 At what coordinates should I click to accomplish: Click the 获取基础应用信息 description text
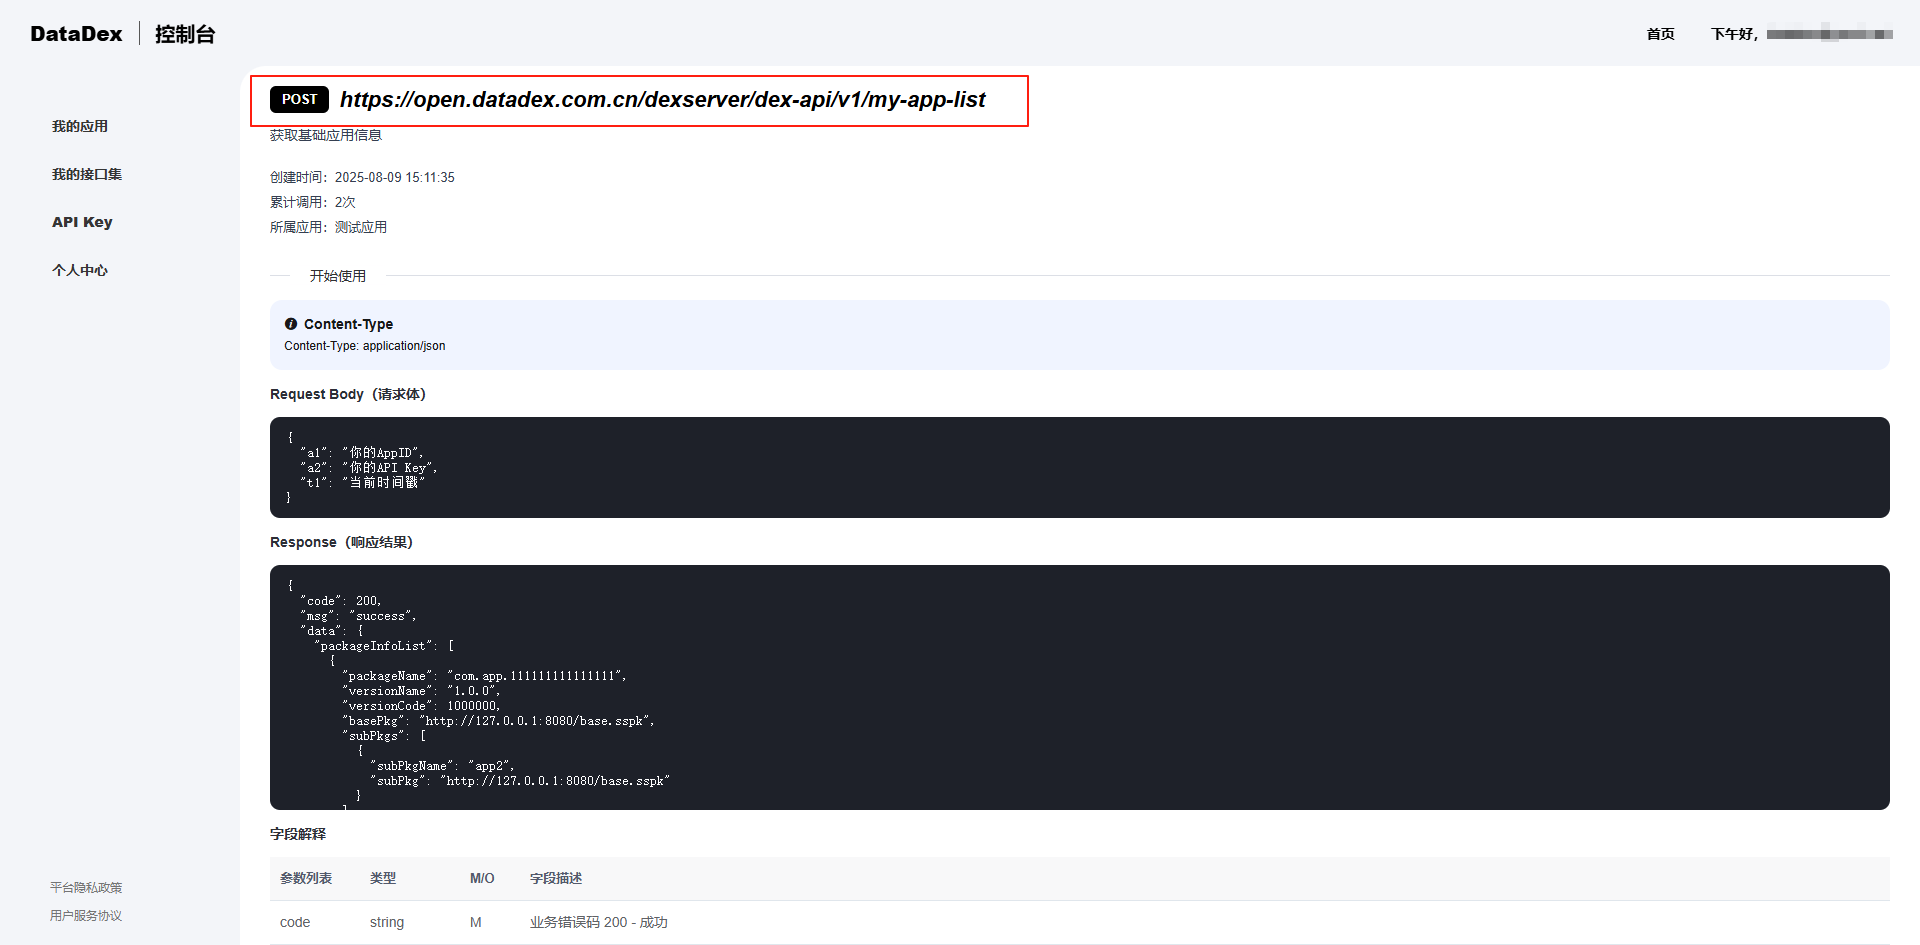[x=325, y=135]
